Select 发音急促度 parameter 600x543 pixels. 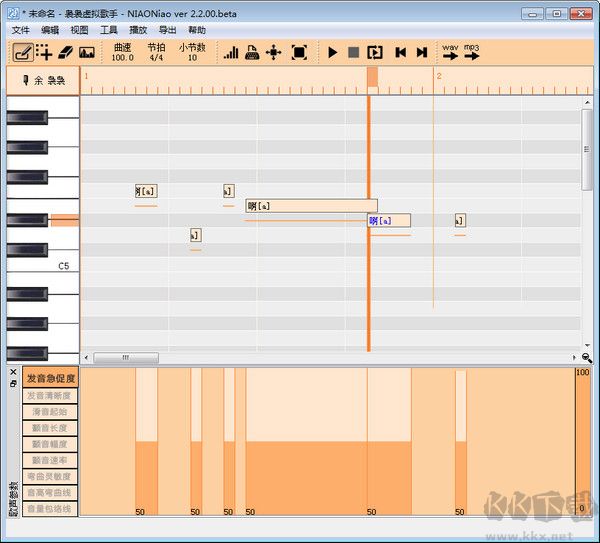50,379
